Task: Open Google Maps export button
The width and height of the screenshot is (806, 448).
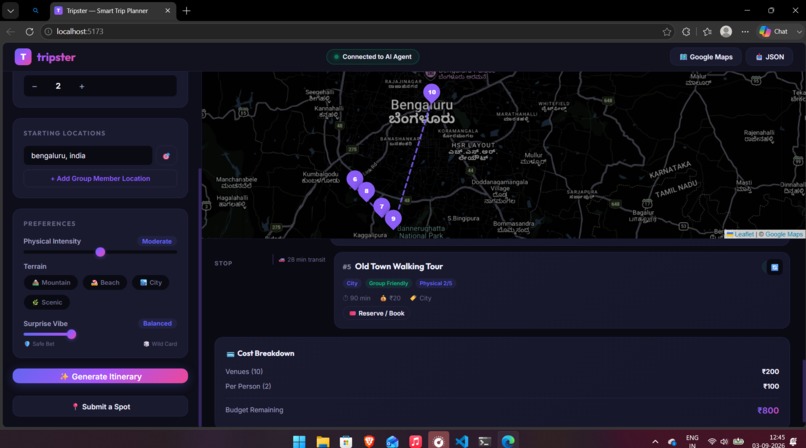Action: tap(706, 57)
